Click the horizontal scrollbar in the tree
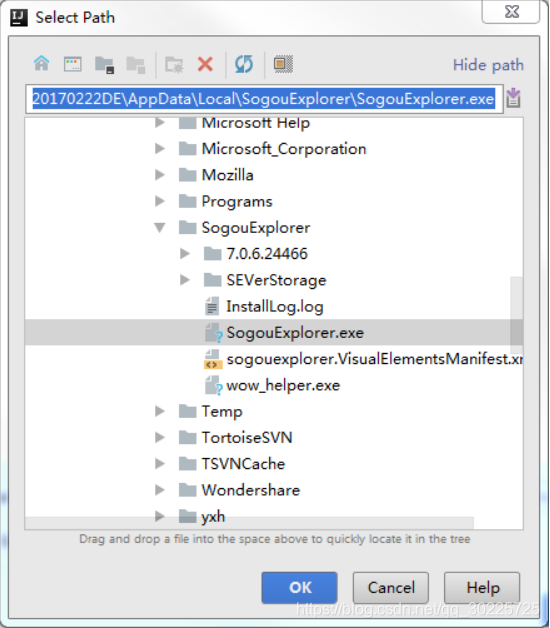Screen dimensions: 550x628 tap(249, 523)
